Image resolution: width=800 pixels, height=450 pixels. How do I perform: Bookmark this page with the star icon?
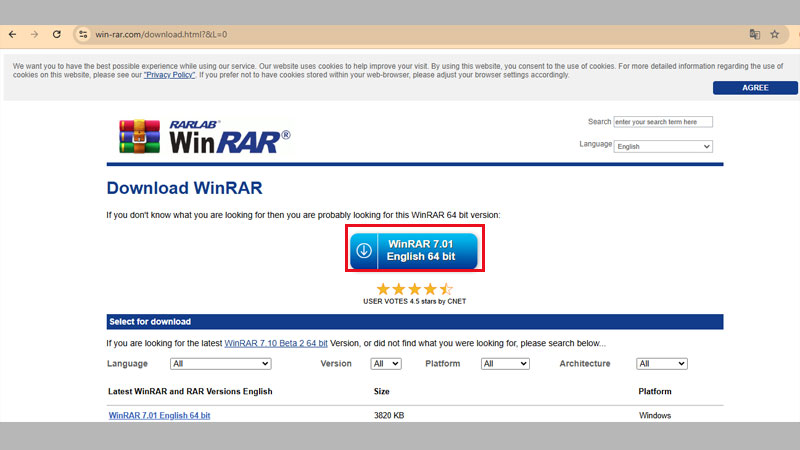(x=775, y=34)
